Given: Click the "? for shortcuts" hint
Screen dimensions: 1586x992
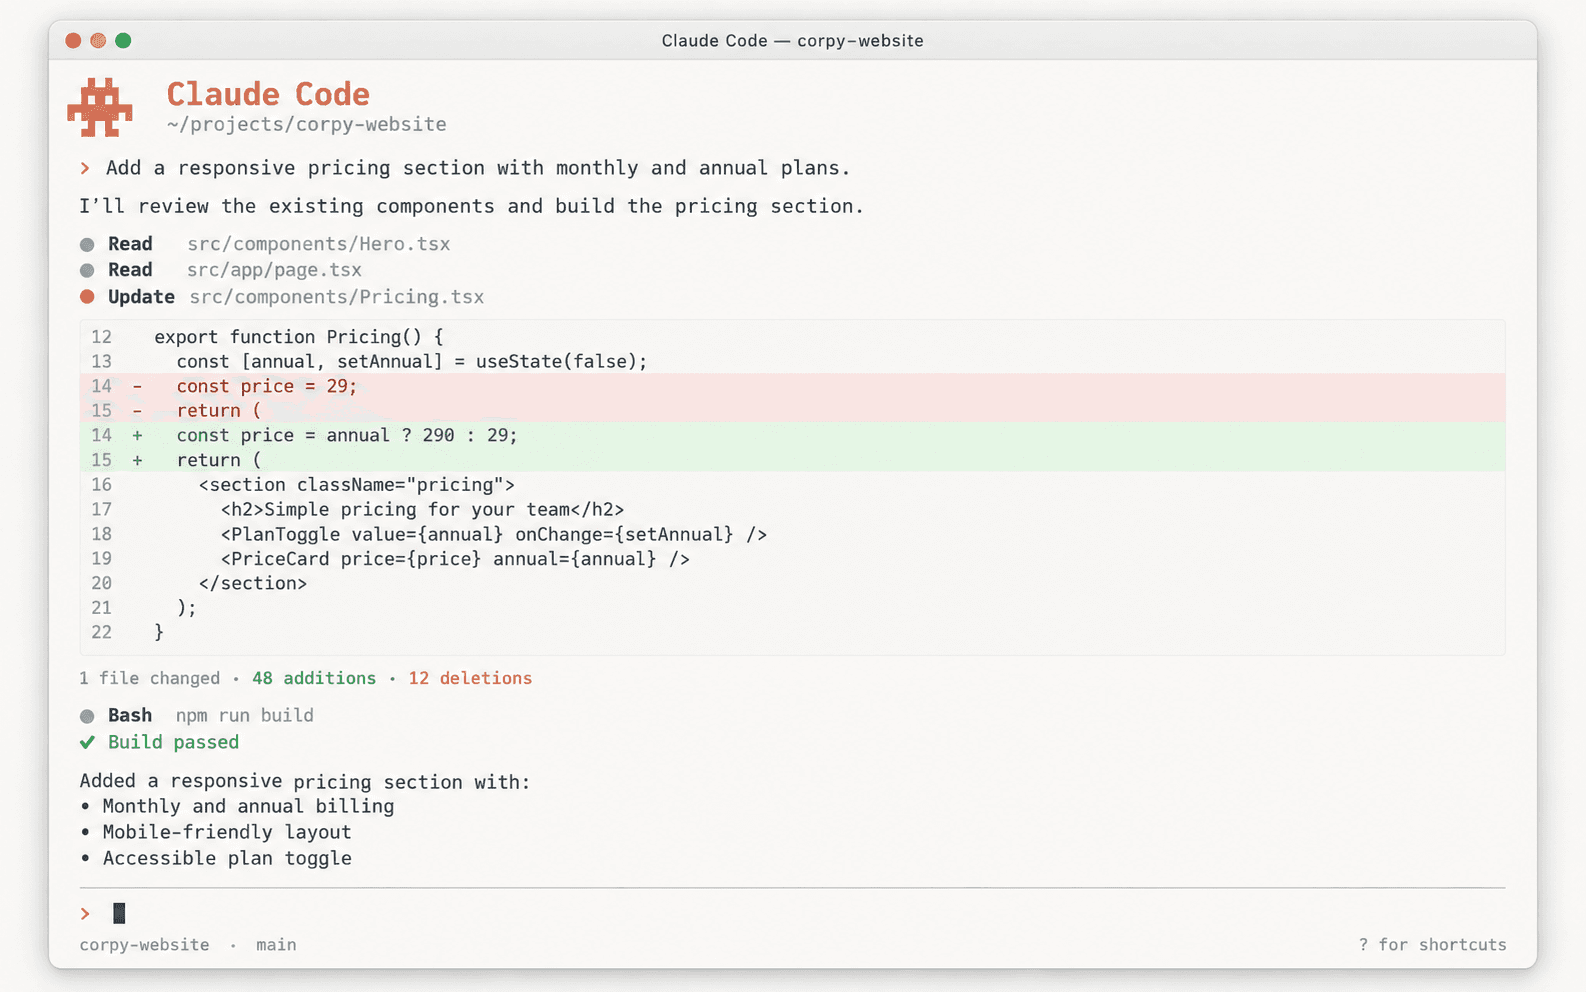Looking at the screenshot, I should coord(1432,945).
